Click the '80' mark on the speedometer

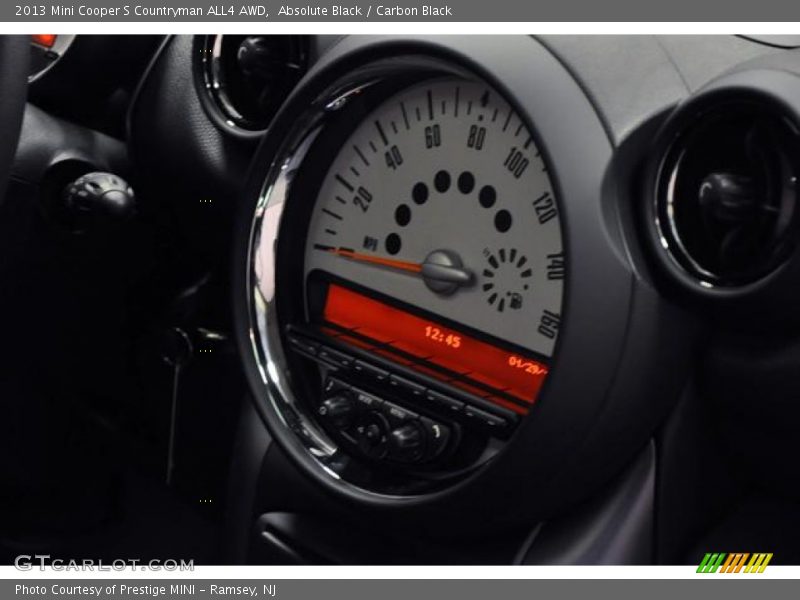[x=476, y=137]
